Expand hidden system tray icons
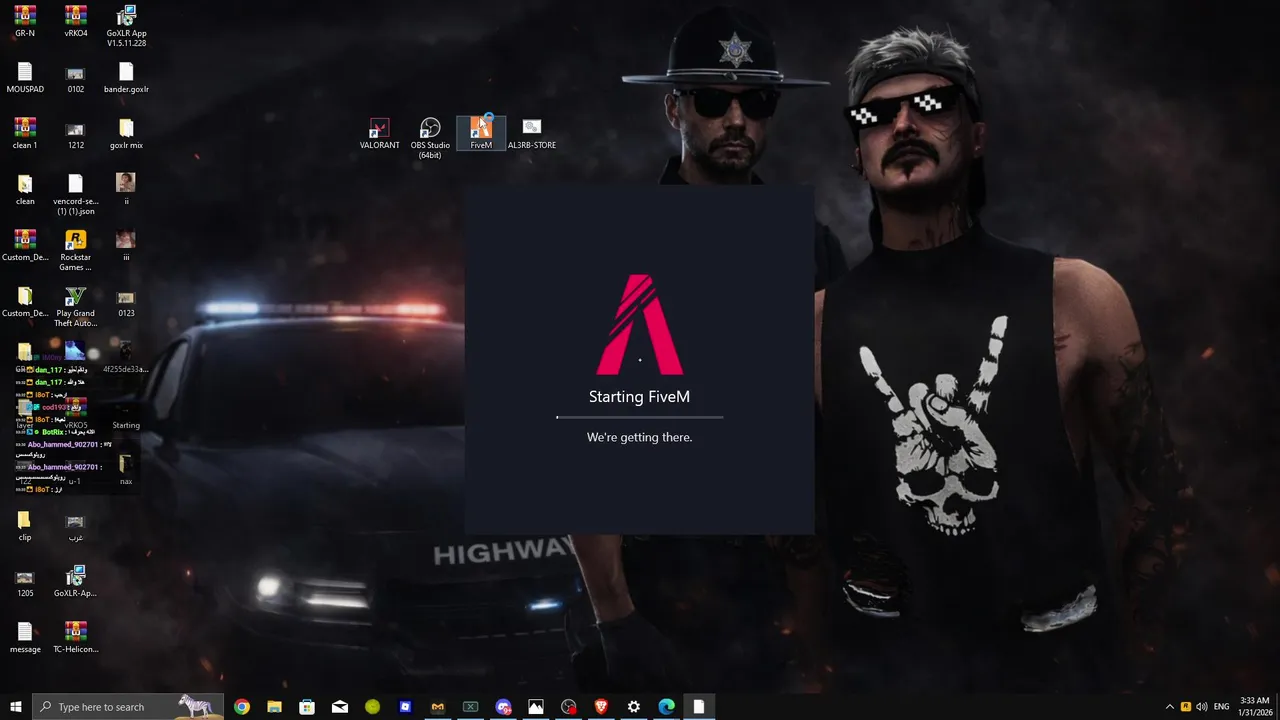 click(1170, 707)
